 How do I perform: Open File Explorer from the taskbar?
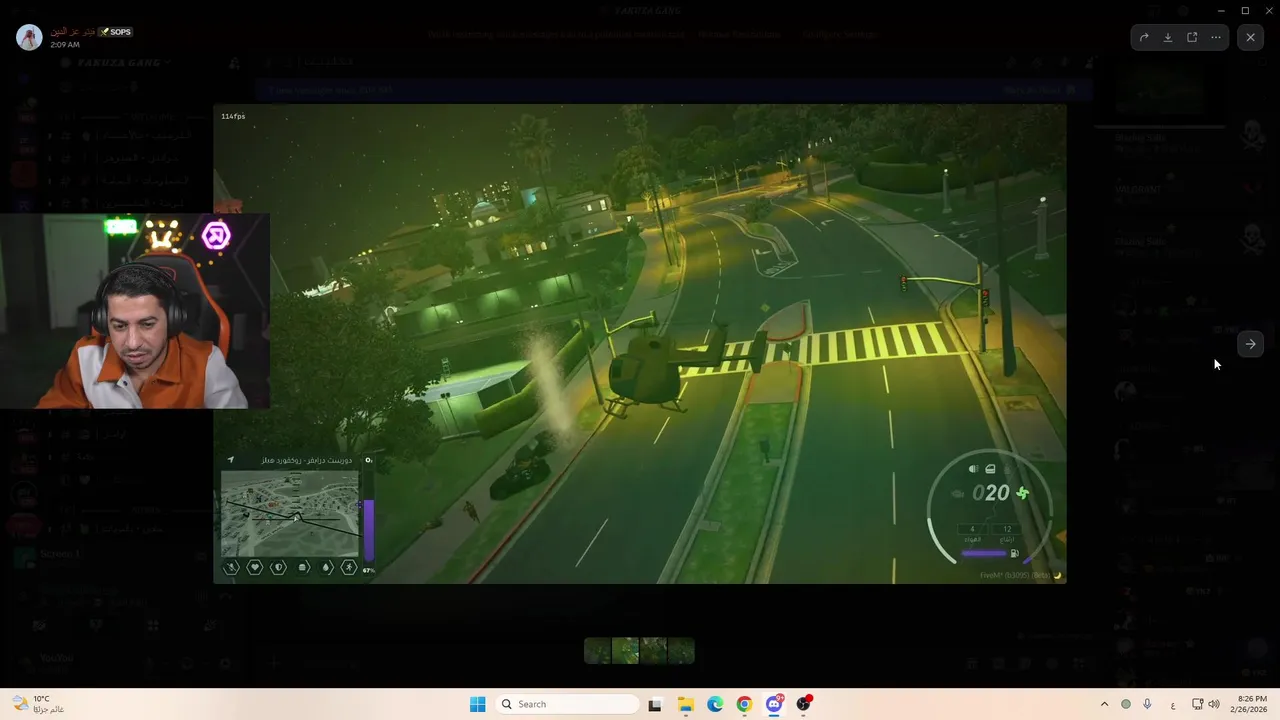[686, 704]
